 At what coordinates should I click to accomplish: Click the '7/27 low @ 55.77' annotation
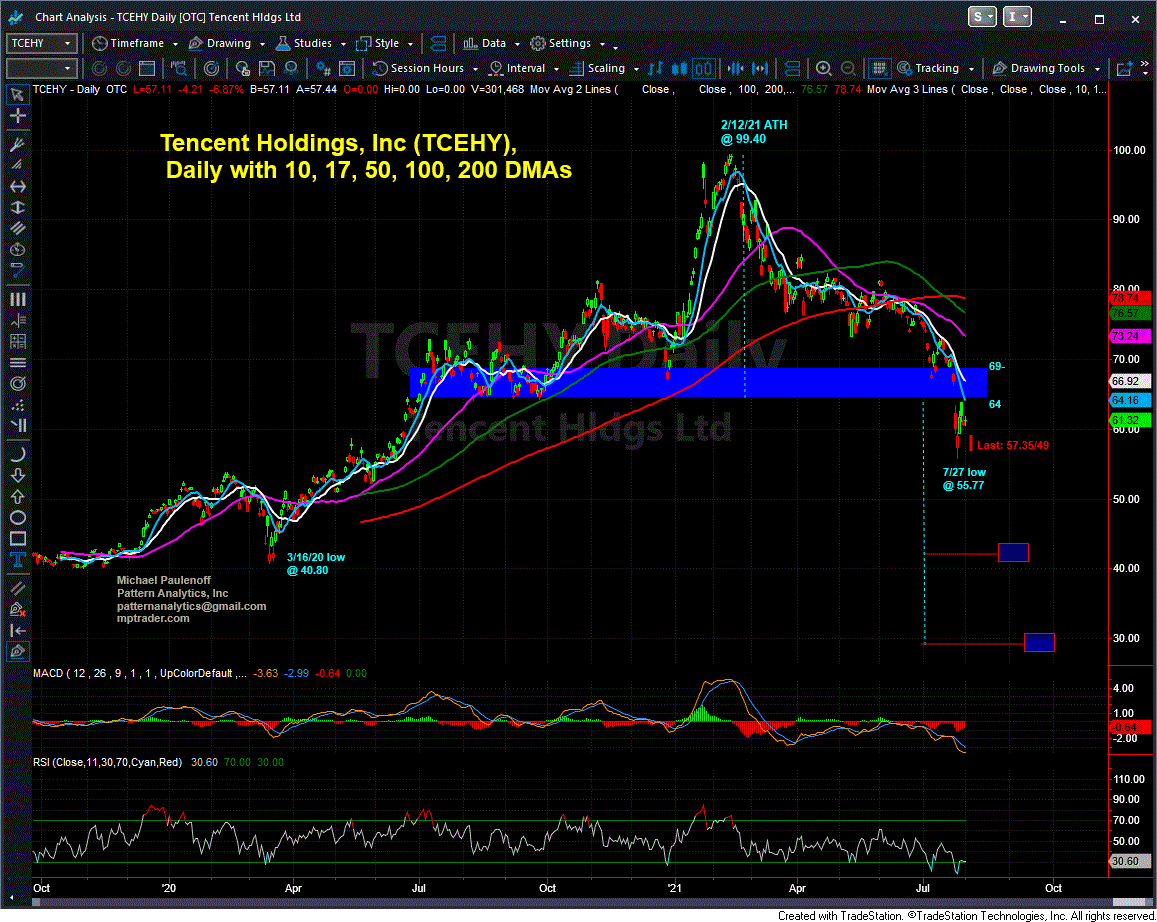[x=964, y=479]
